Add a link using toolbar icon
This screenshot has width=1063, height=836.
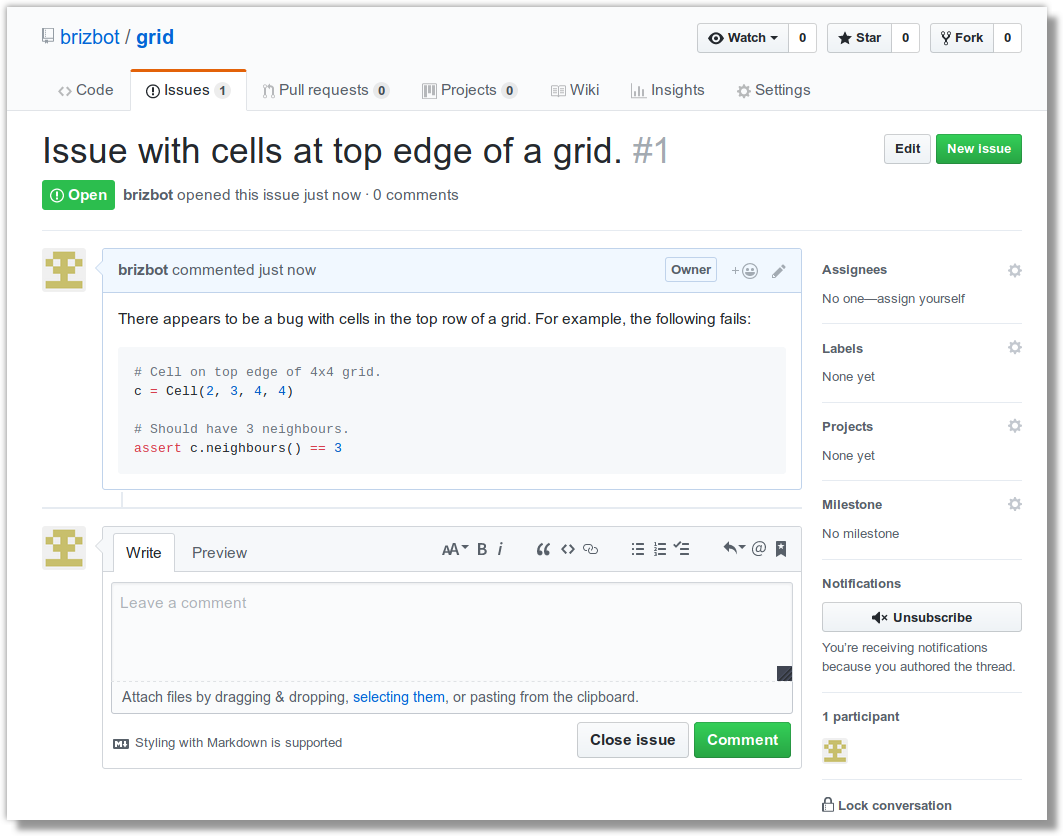click(590, 549)
